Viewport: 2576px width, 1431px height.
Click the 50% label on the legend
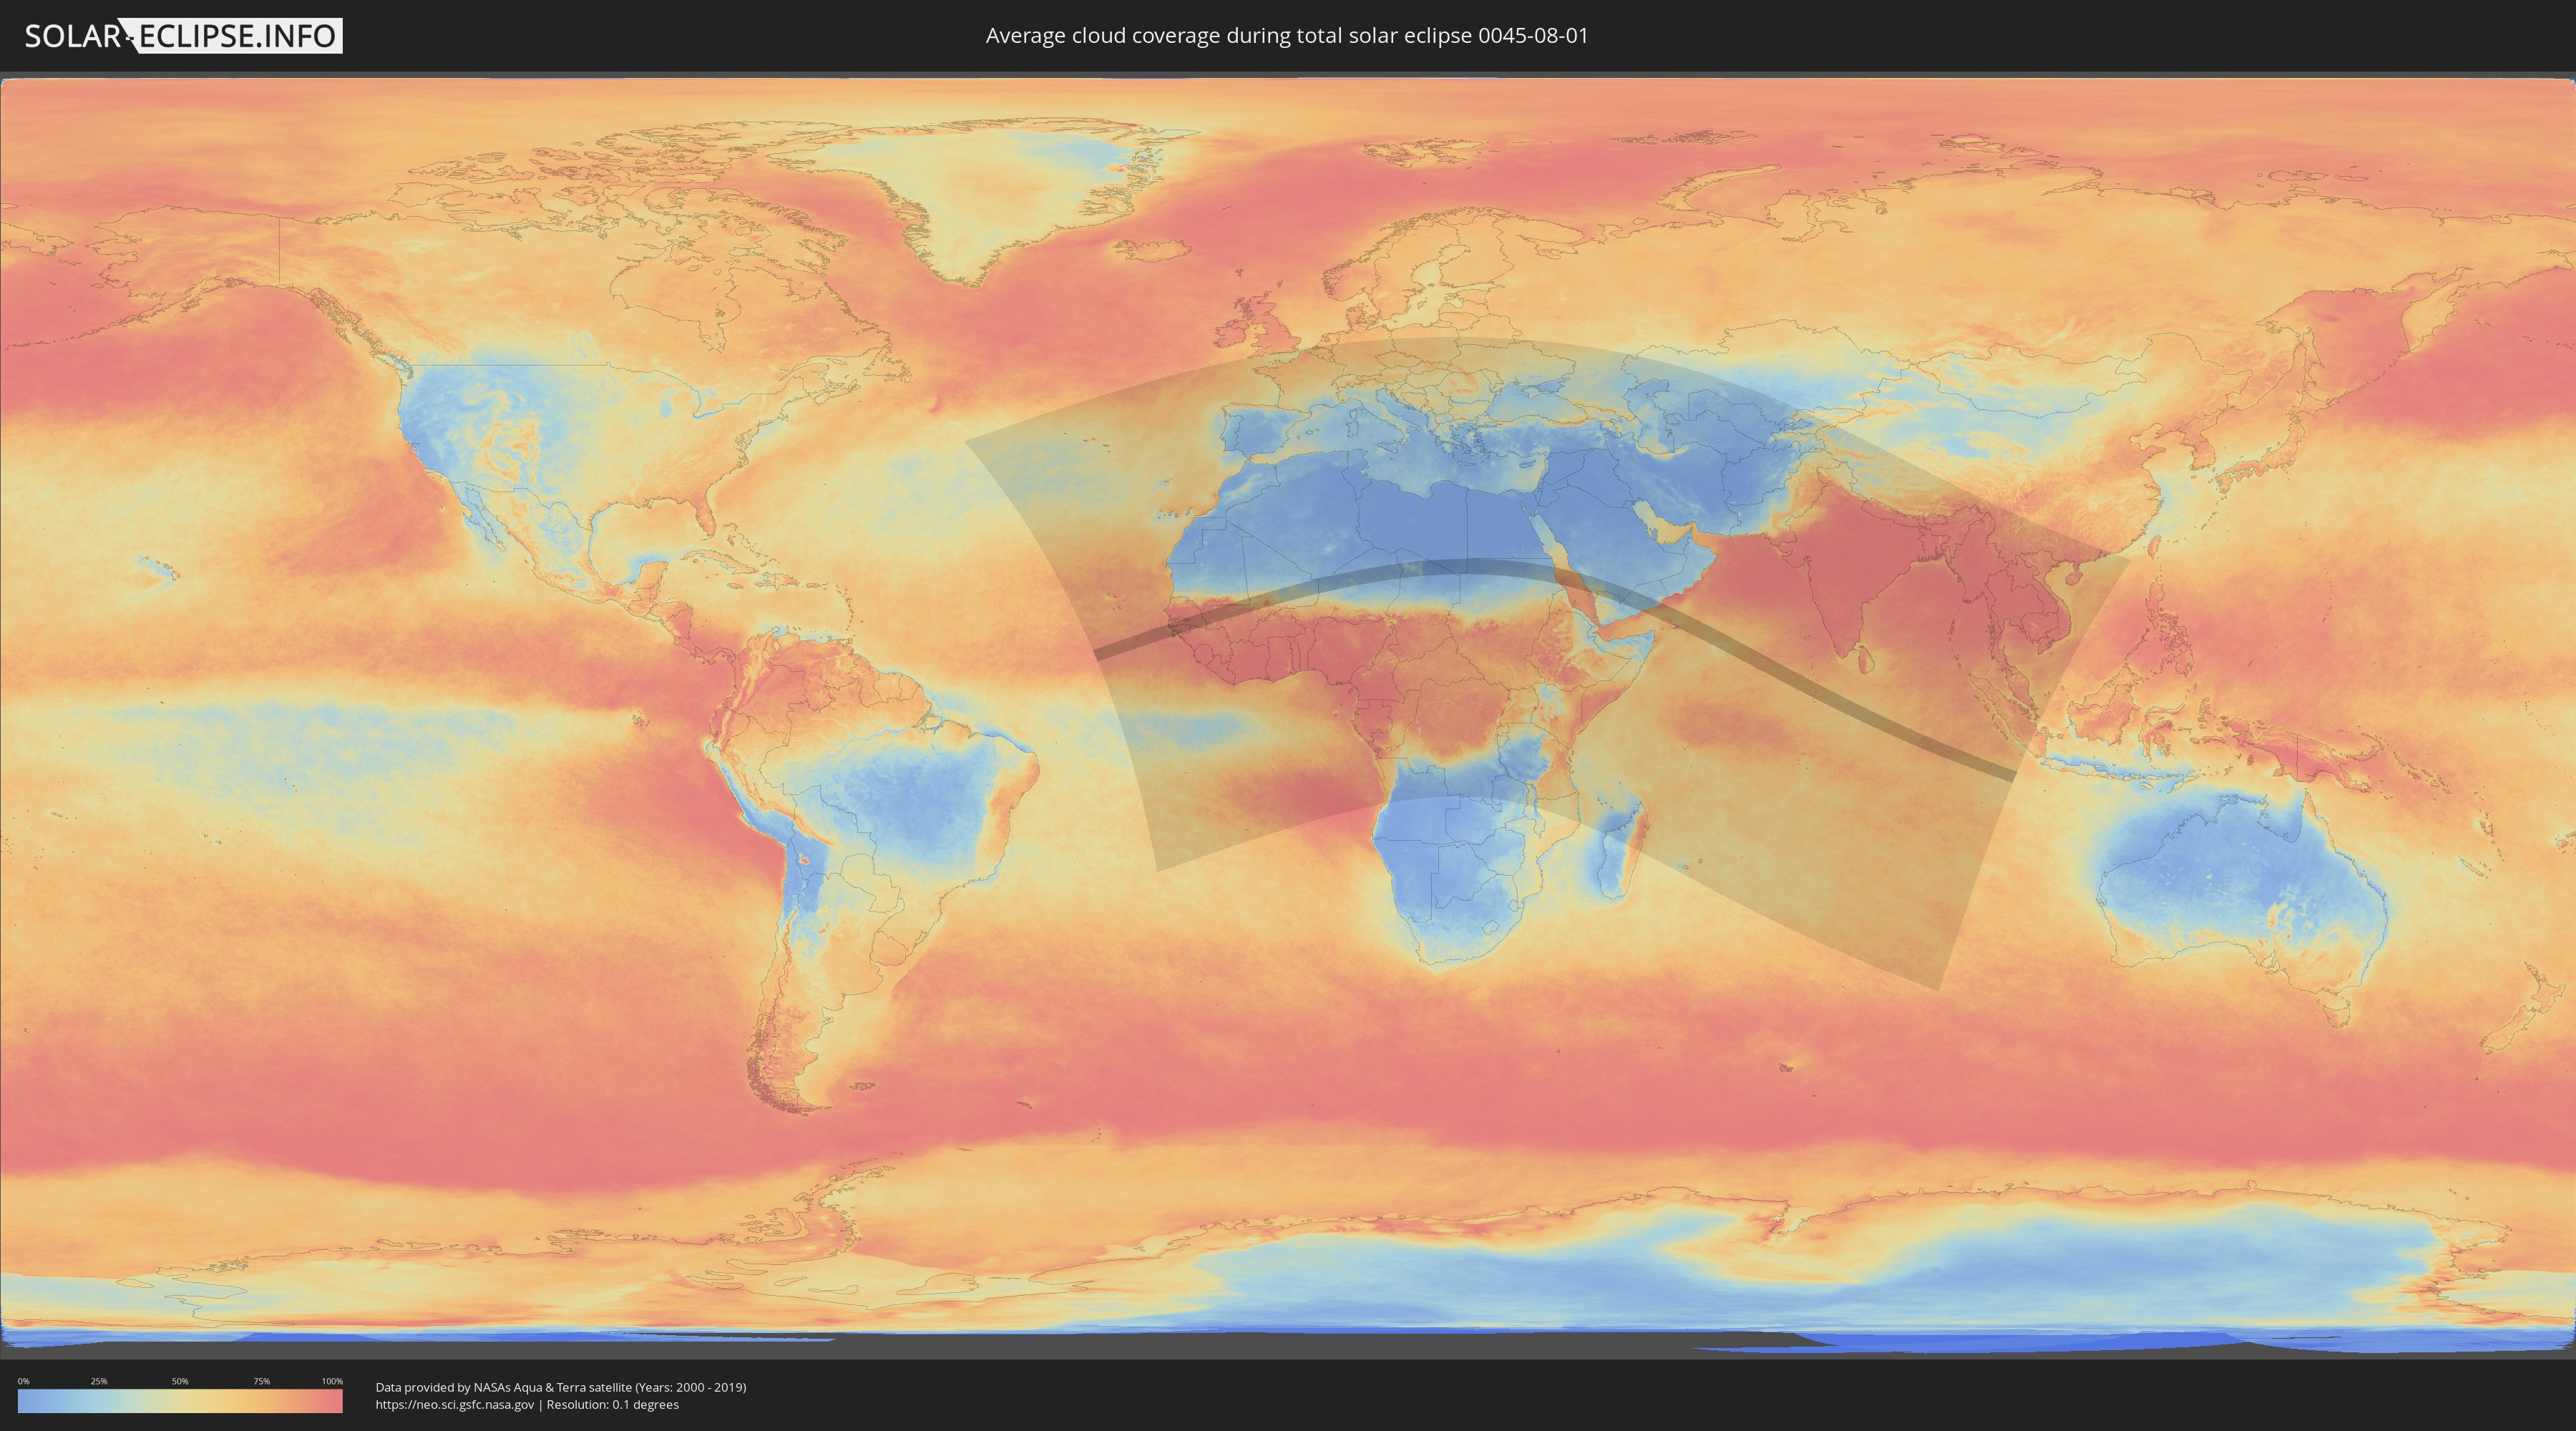[180, 1381]
